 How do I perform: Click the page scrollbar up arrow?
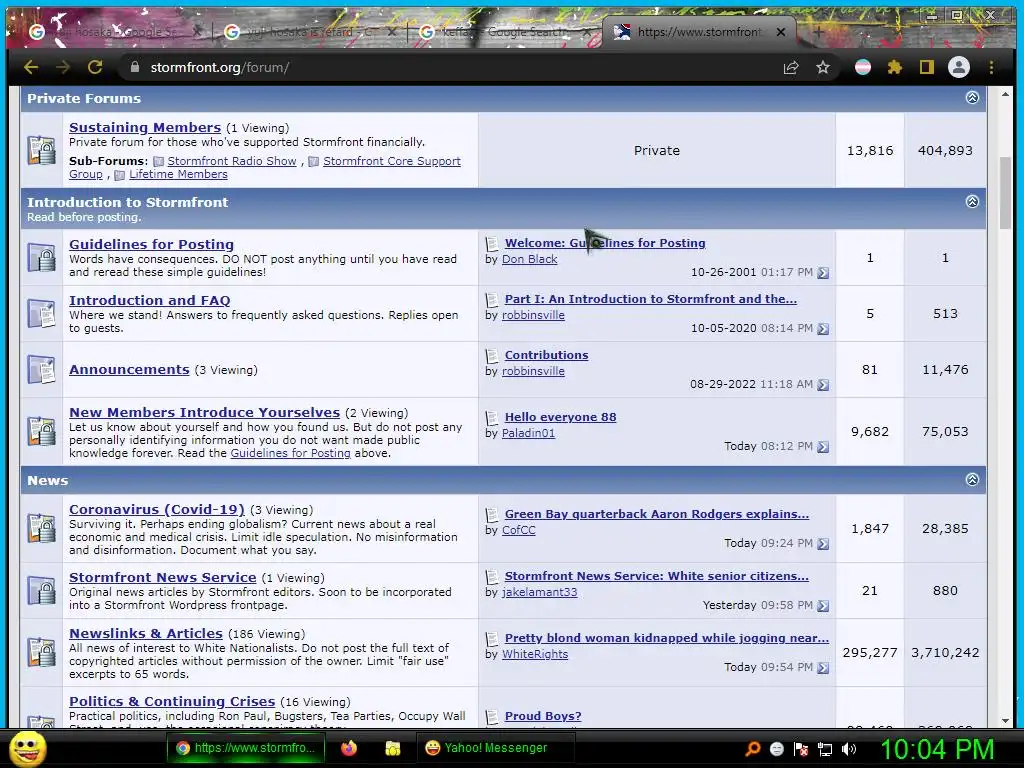point(1006,95)
